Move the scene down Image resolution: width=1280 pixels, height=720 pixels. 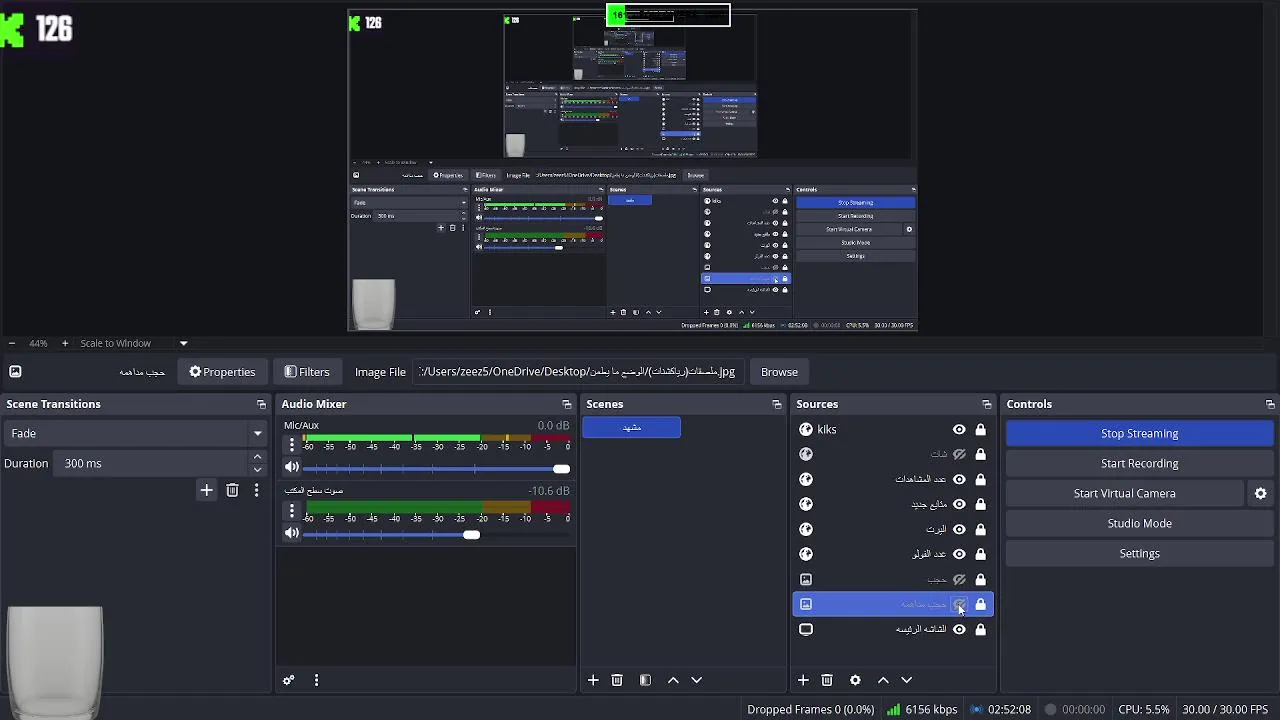tap(697, 680)
